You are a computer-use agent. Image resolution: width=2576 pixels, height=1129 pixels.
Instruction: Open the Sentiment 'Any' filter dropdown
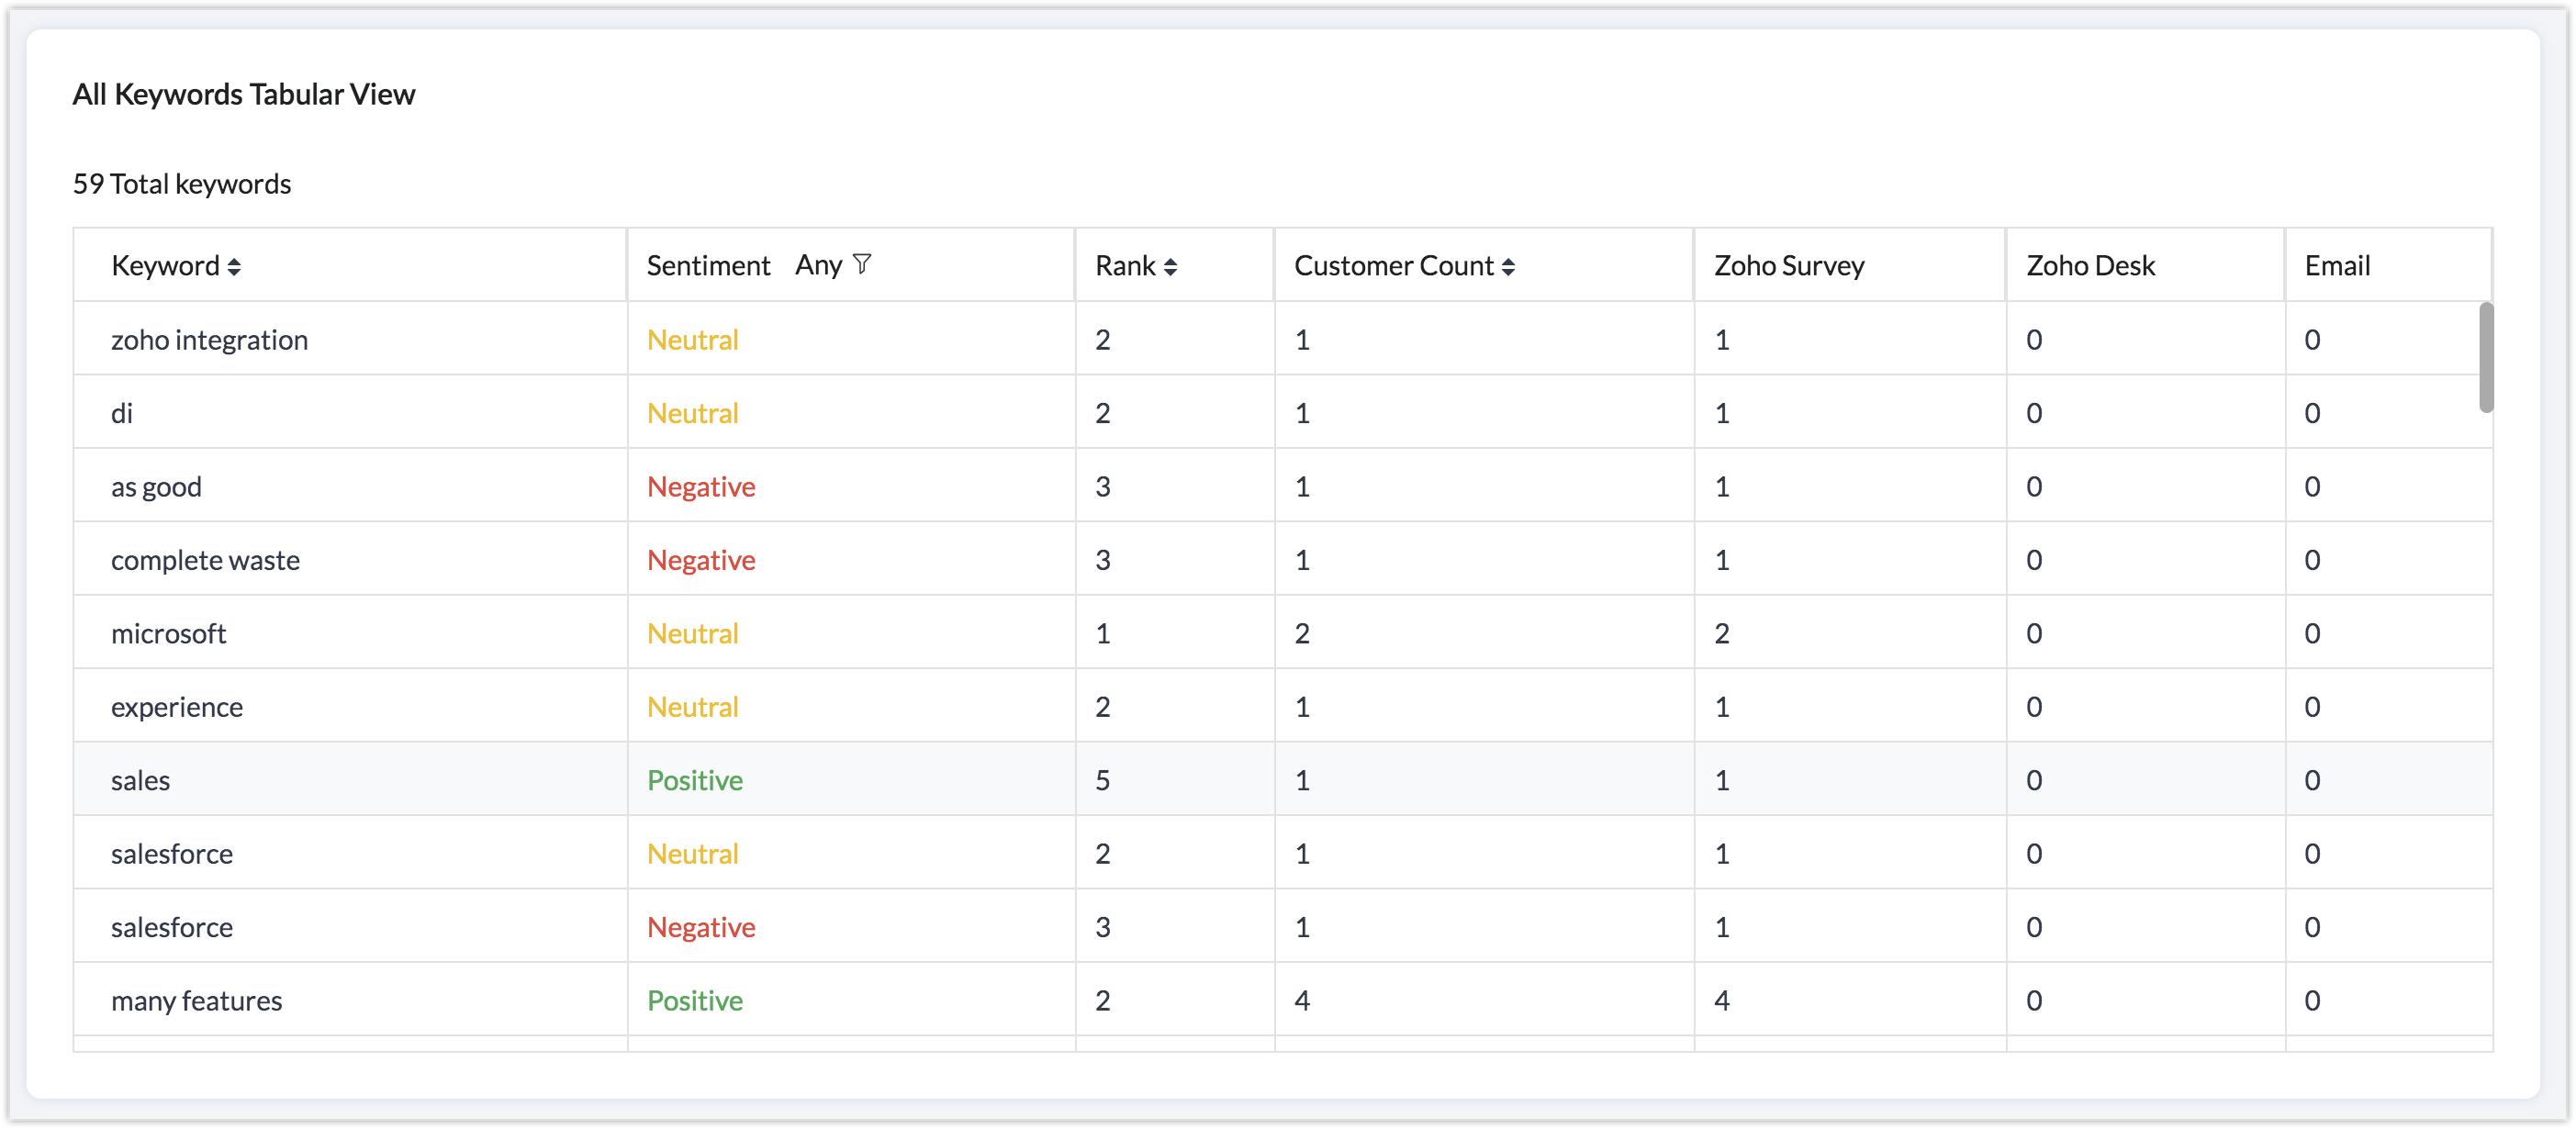tap(819, 265)
